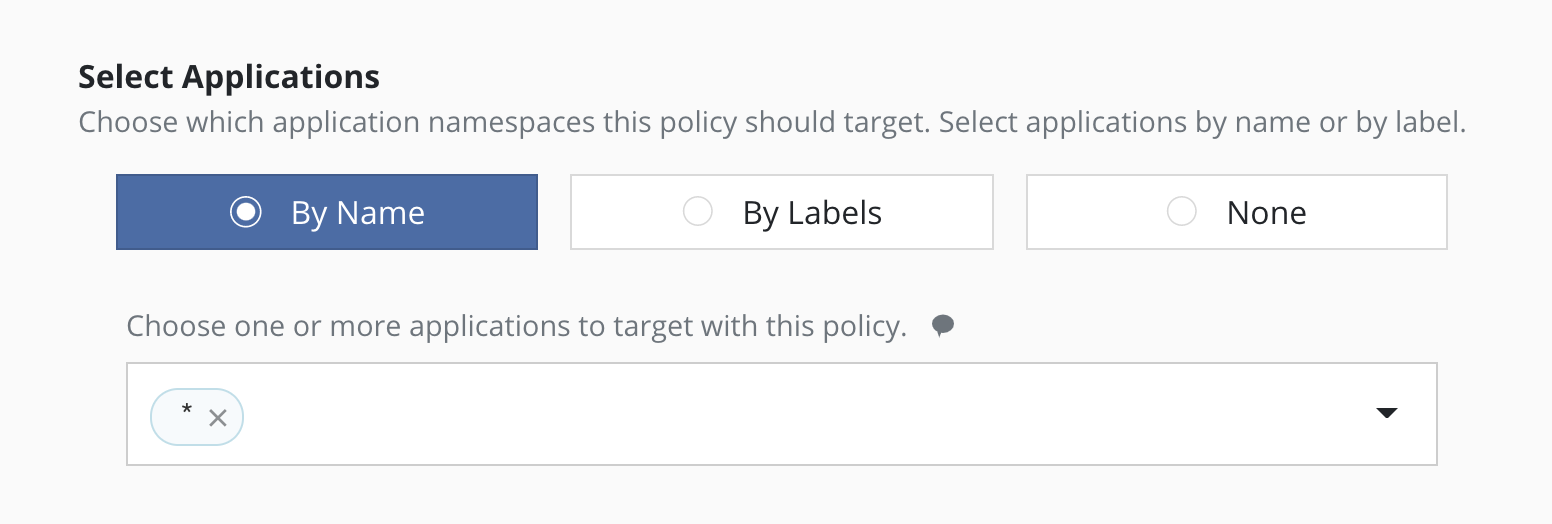
Task: Click the 'Choose one or more applications' label
Action: [516, 326]
